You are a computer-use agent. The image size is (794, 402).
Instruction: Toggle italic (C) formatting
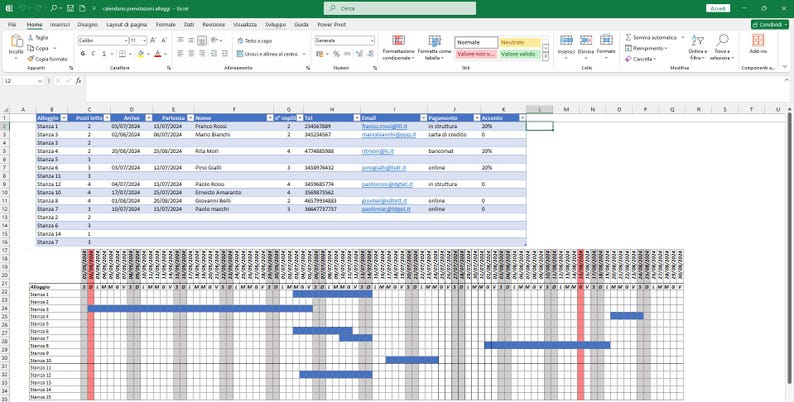93,54
